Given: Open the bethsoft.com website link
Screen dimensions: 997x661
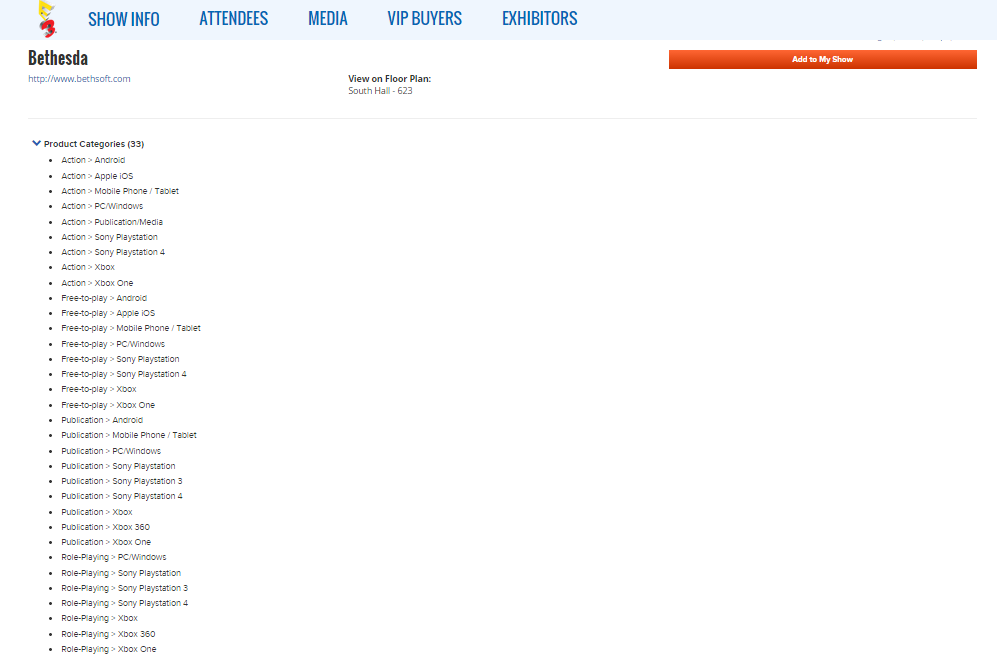Looking at the screenshot, I should click(79, 79).
